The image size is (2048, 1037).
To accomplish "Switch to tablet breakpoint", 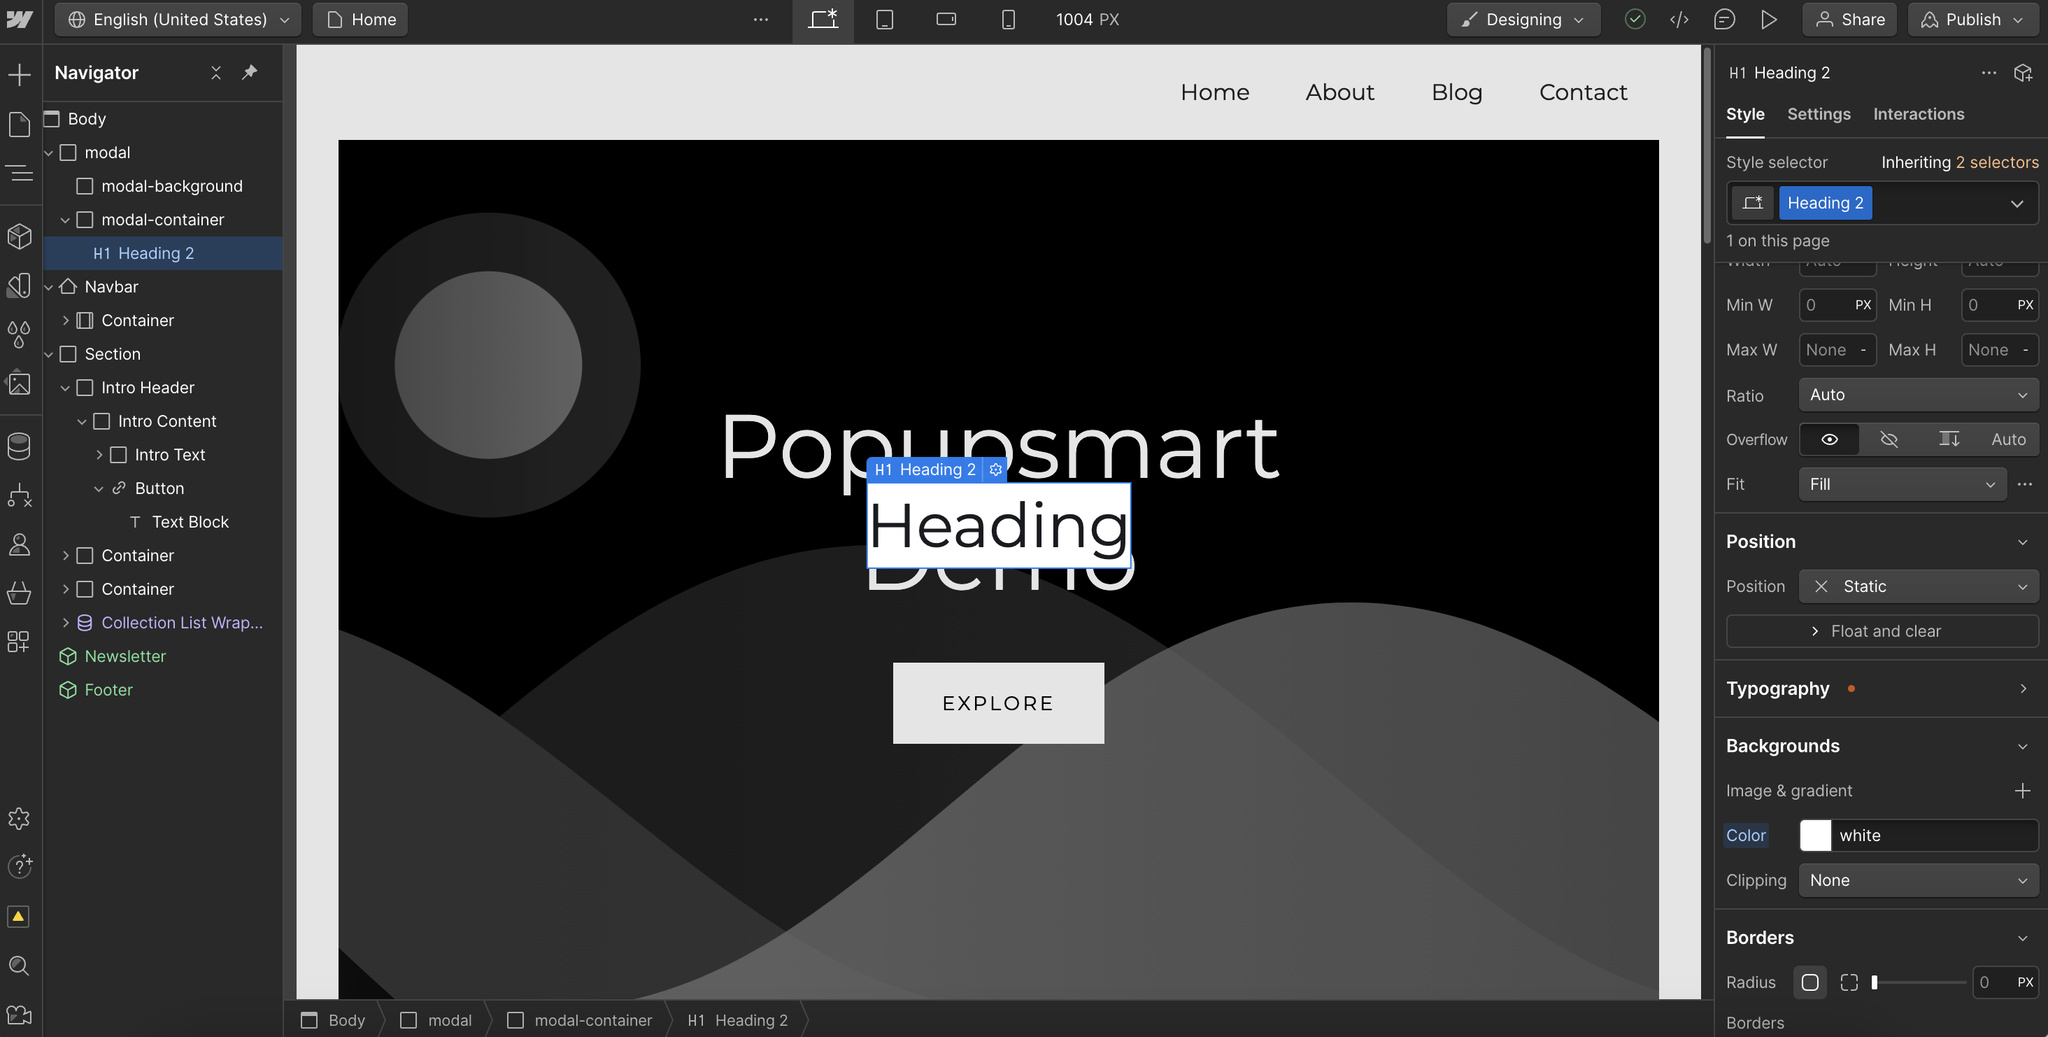I will click(x=885, y=20).
